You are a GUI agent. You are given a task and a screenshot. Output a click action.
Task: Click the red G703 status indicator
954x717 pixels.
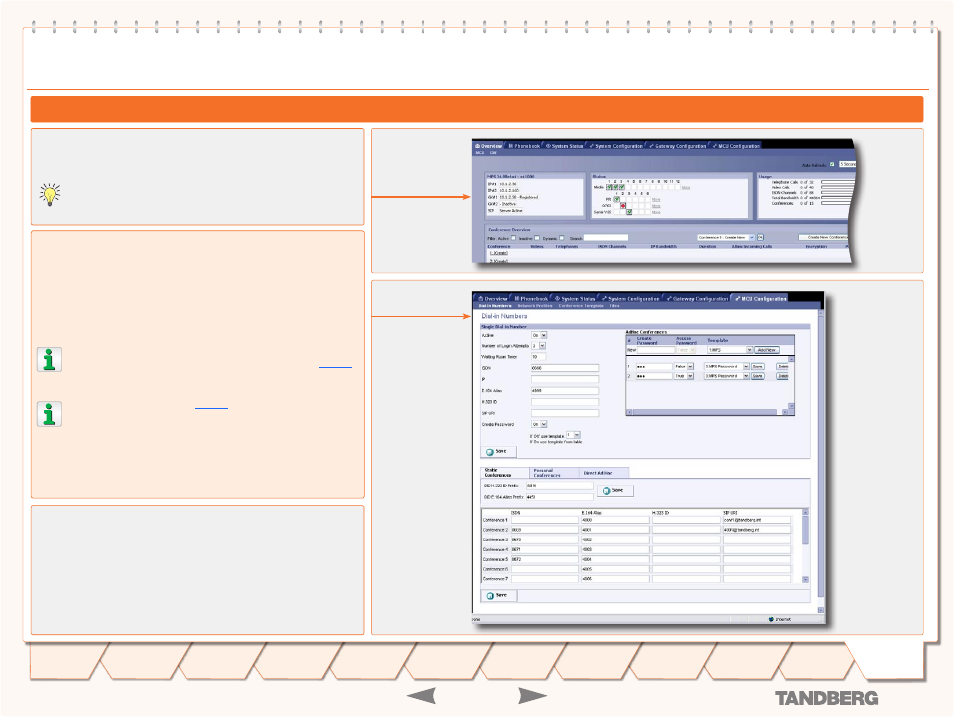pyautogui.click(x=623, y=206)
